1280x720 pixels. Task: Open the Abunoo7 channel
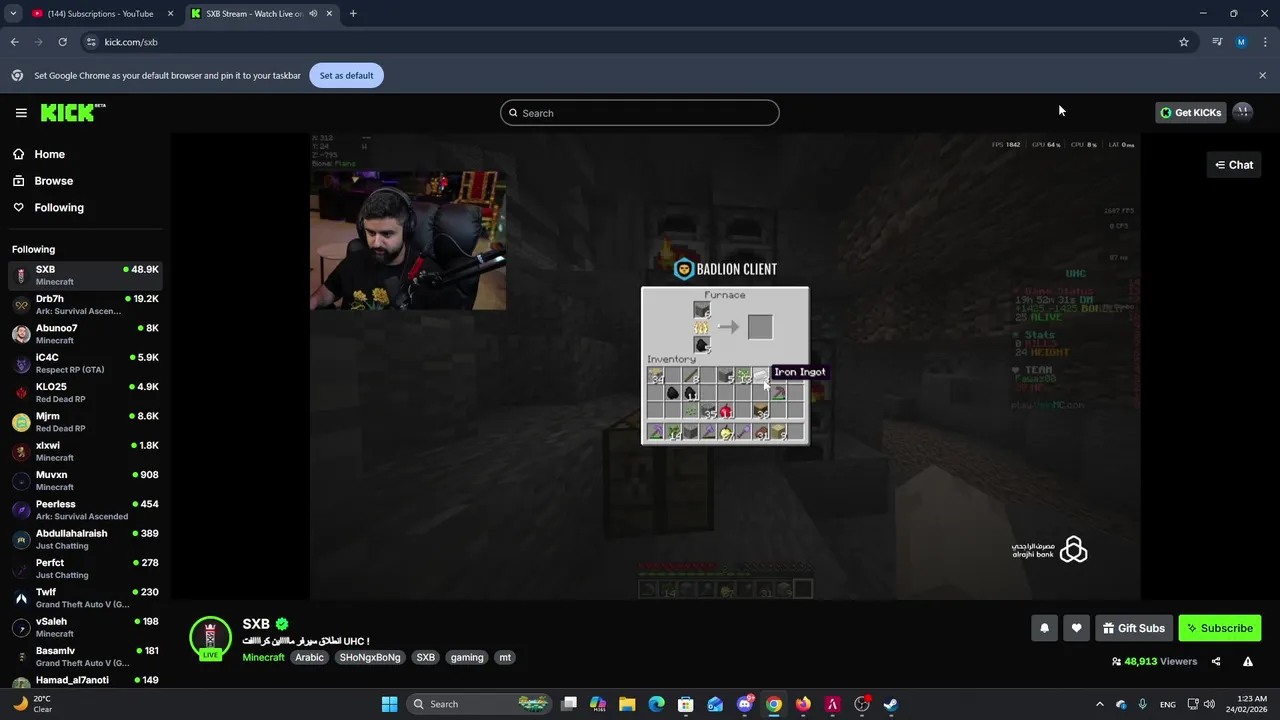coord(85,334)
